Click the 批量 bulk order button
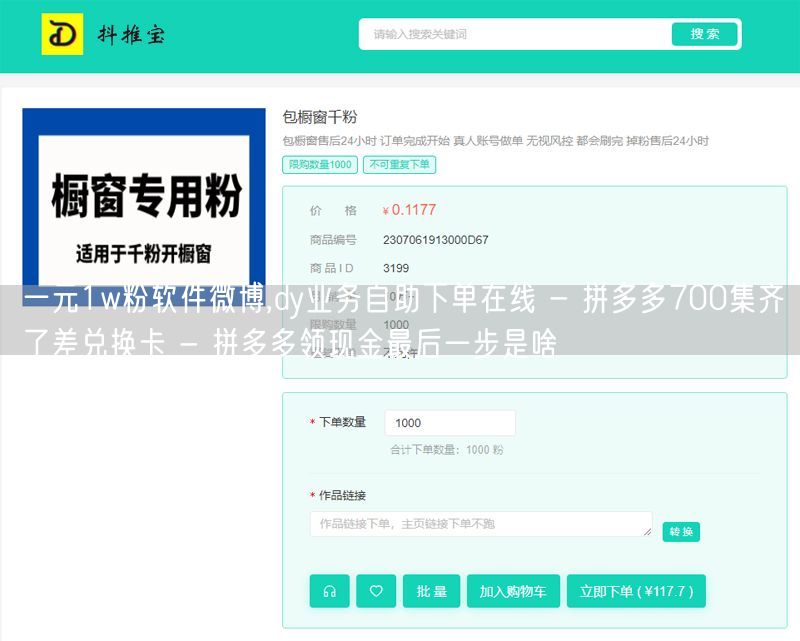The width and height of the screenshot is (800, 641). (x=432, y=591)
